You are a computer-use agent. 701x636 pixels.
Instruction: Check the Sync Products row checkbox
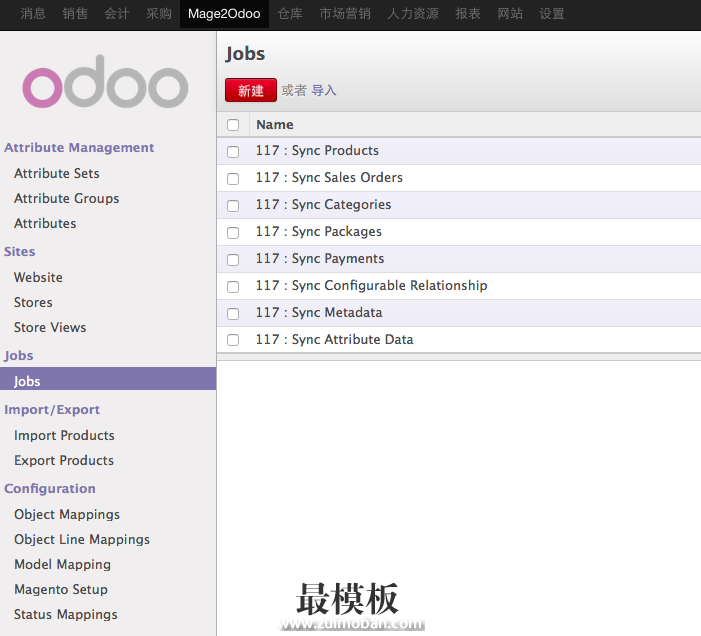(233, 152)
